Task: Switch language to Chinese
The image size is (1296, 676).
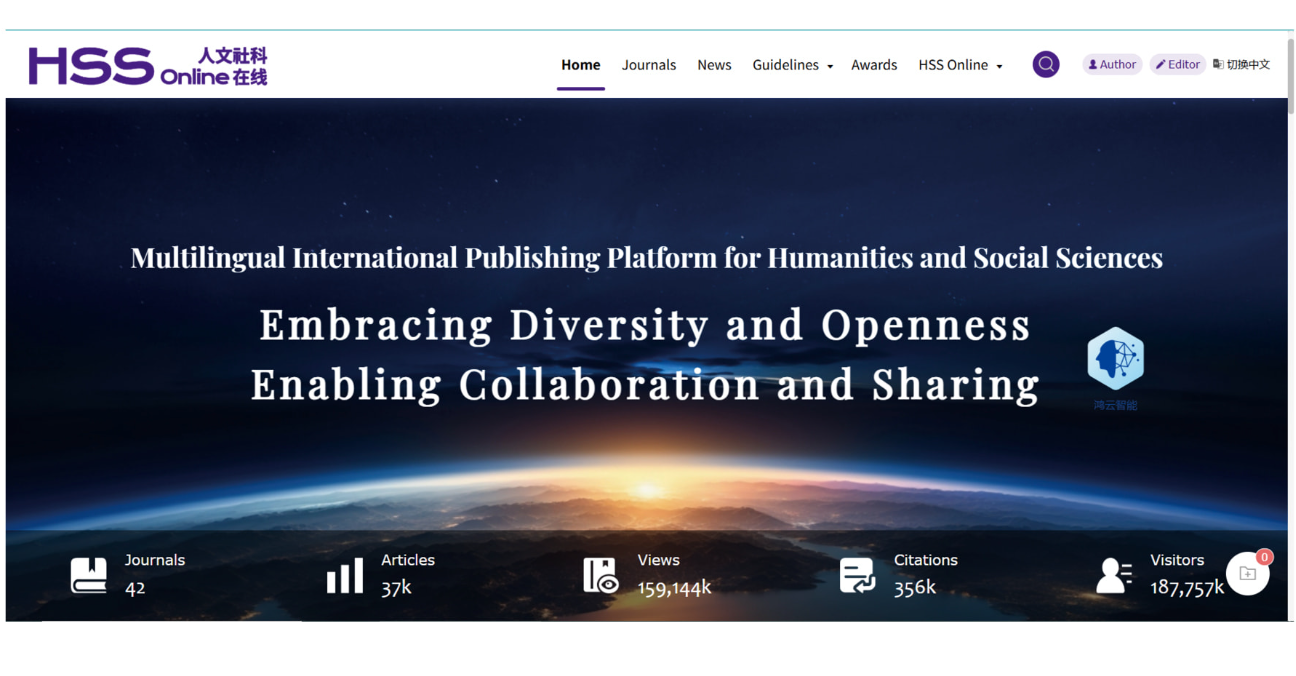Action: (x=1241, y=65)
